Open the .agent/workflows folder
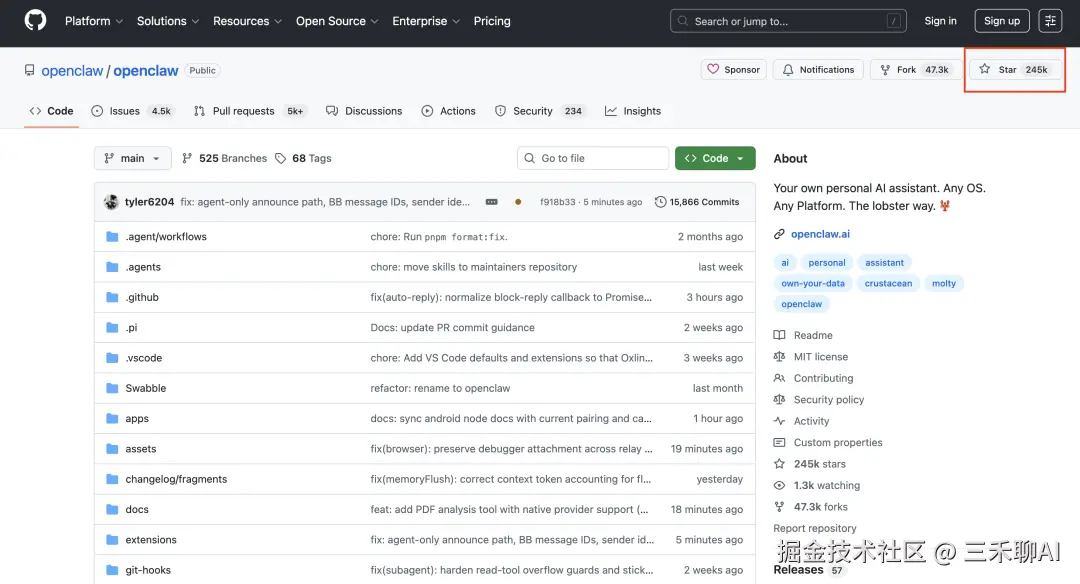This screenshot has width=1080, height=584. click(x=166, y=236)
